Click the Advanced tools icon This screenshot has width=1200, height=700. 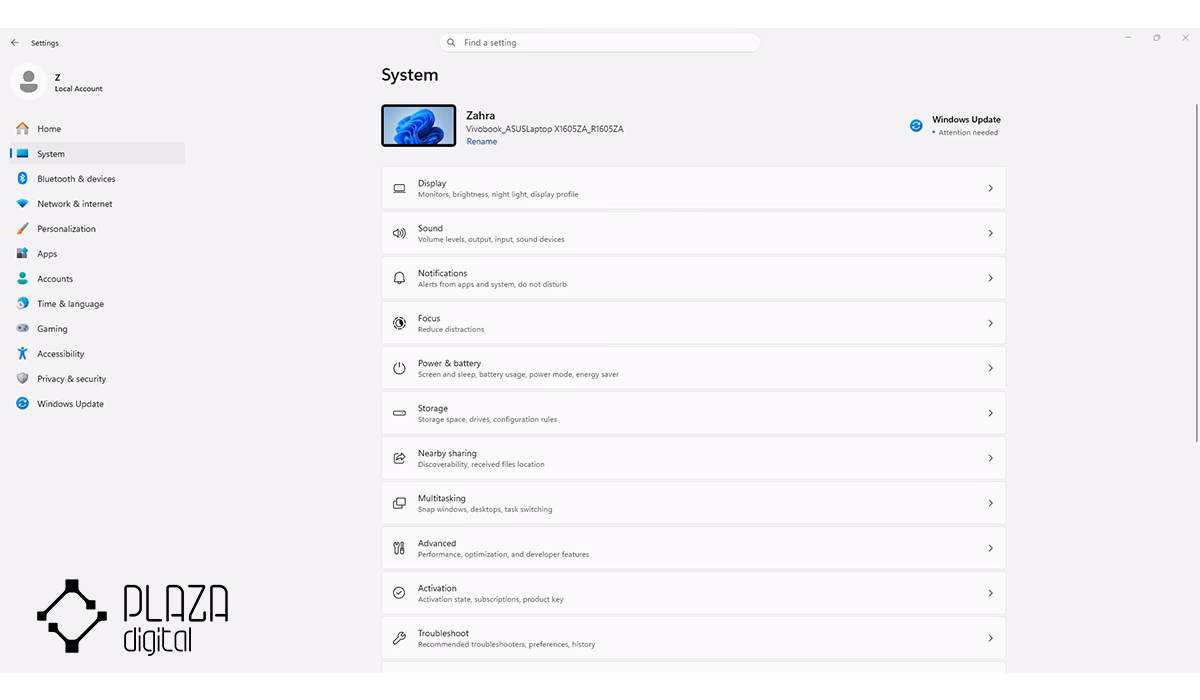pyautogui.click(x=399, y=548)
